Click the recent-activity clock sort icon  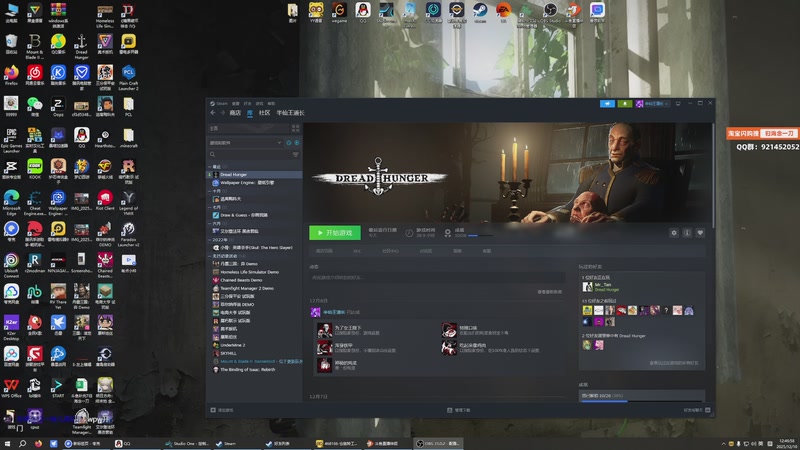[x=289, y=143]
